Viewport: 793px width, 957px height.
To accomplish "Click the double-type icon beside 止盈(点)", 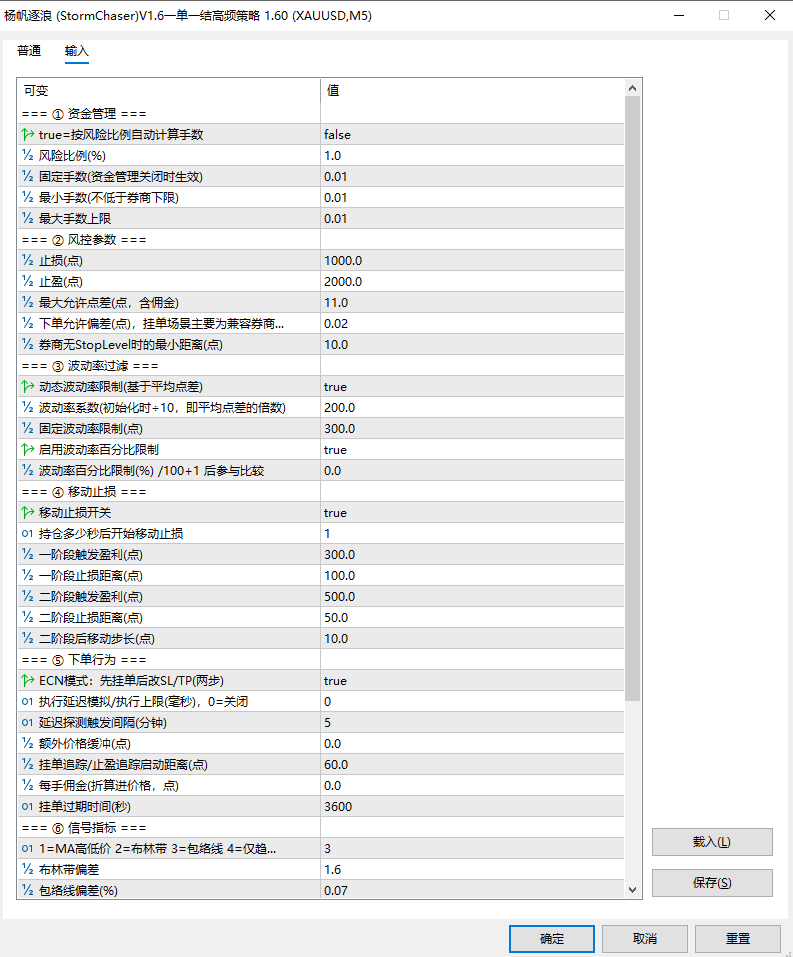I will 27,281.
